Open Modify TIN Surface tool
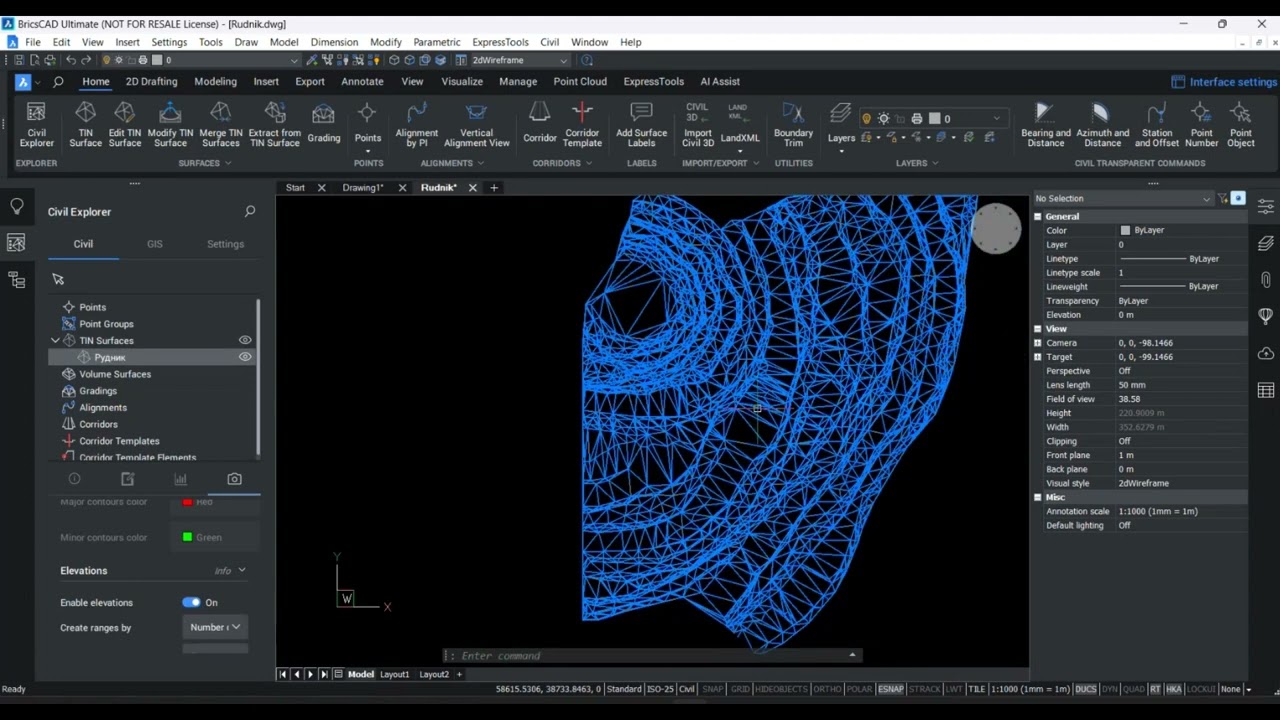 tap(170, 124)
